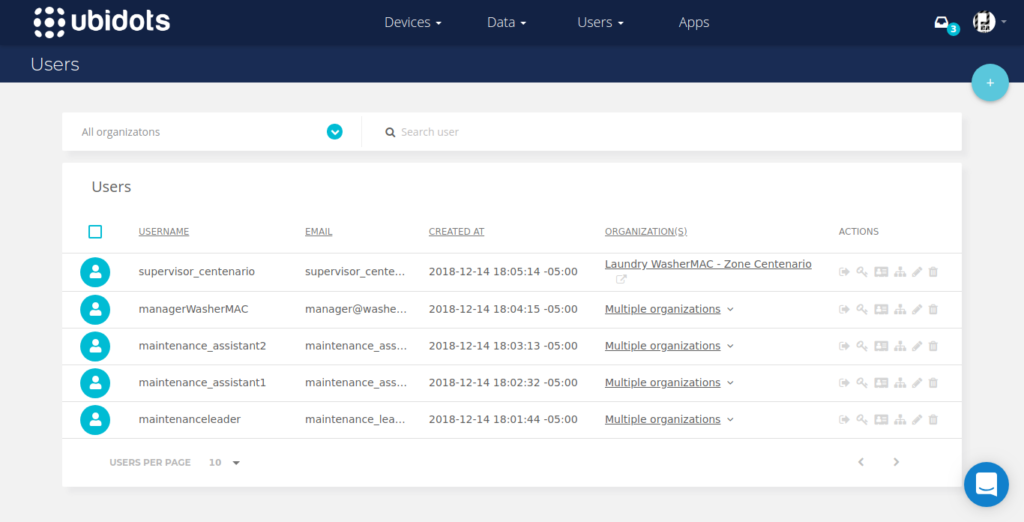Screen dimensions: 1024x522
Task: Open the Users menu
Action: click(x=600, y=22)
